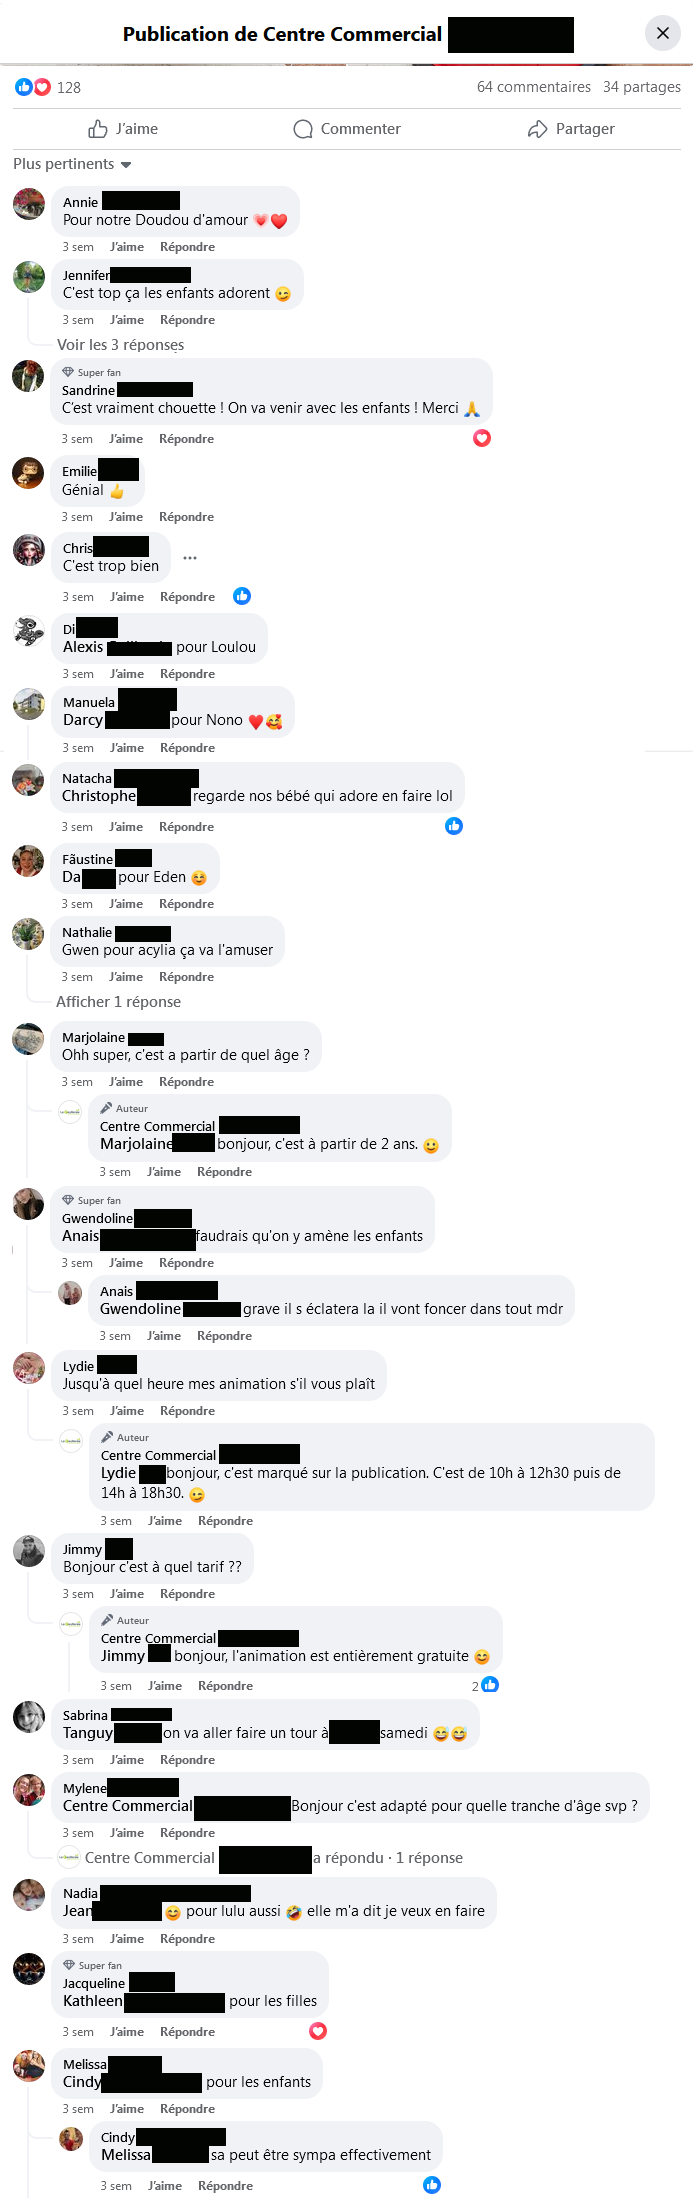Screen dimensions: 700x2202
Task: Like Jimmy's tarif question comment
Action: tap(127, 1594)
